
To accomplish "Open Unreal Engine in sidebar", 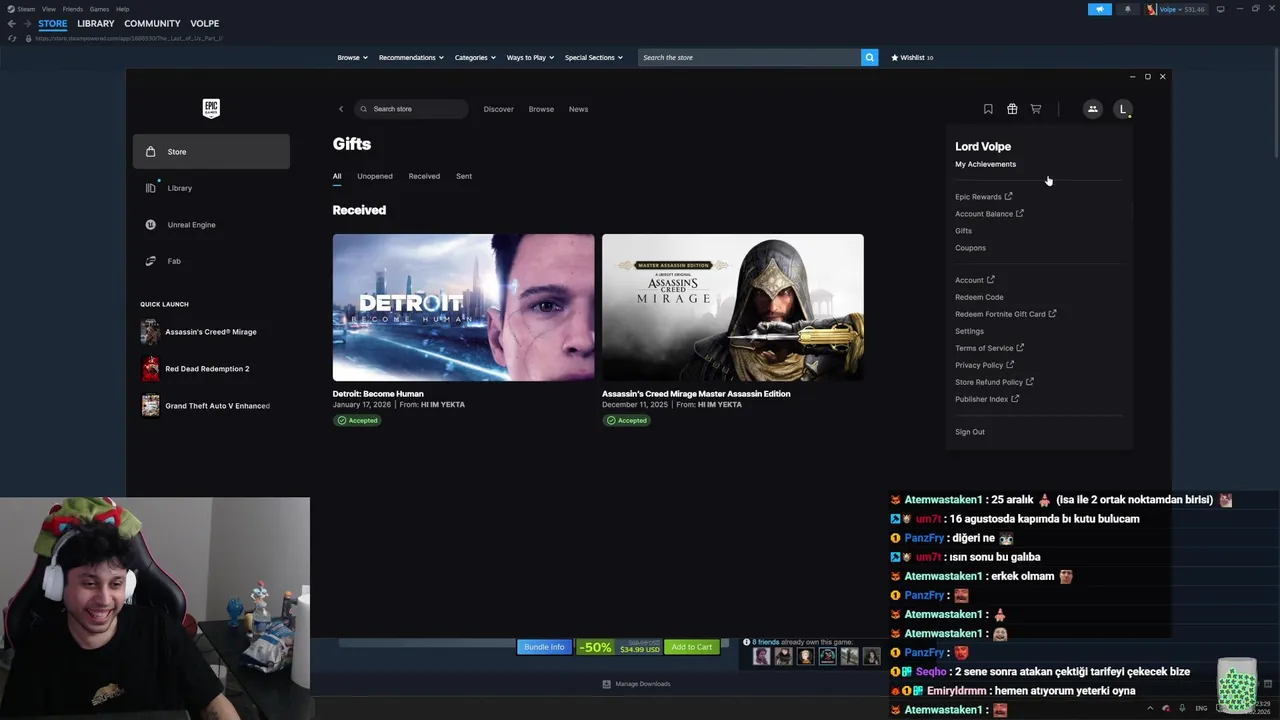I will [211, 224].
